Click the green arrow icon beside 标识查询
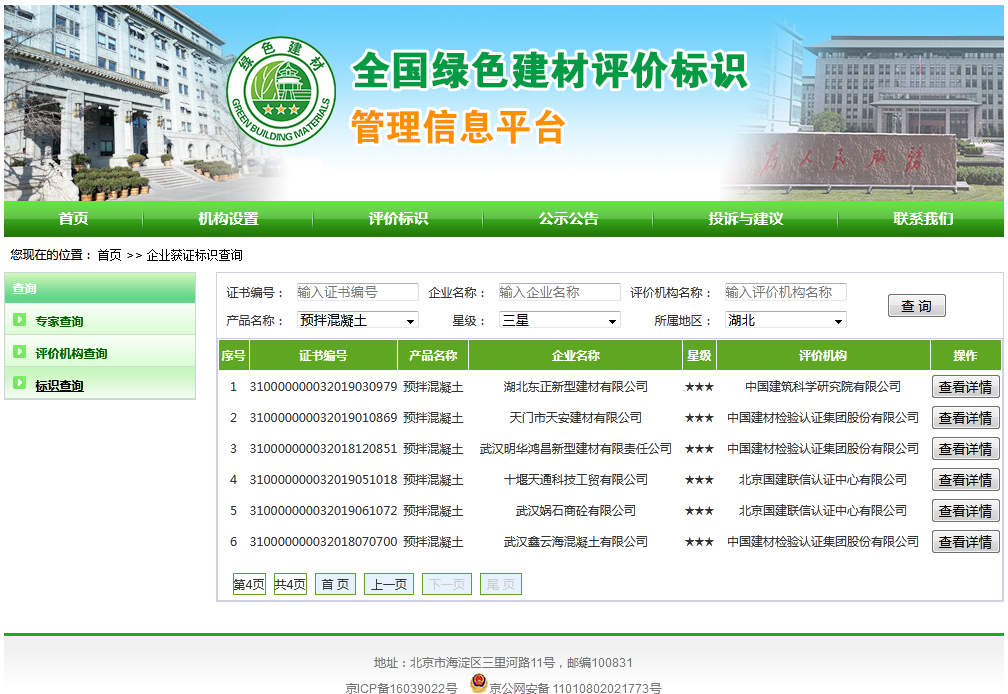Image resolution: width=1008 pixels, height=694 pixels. coord(19,384)
